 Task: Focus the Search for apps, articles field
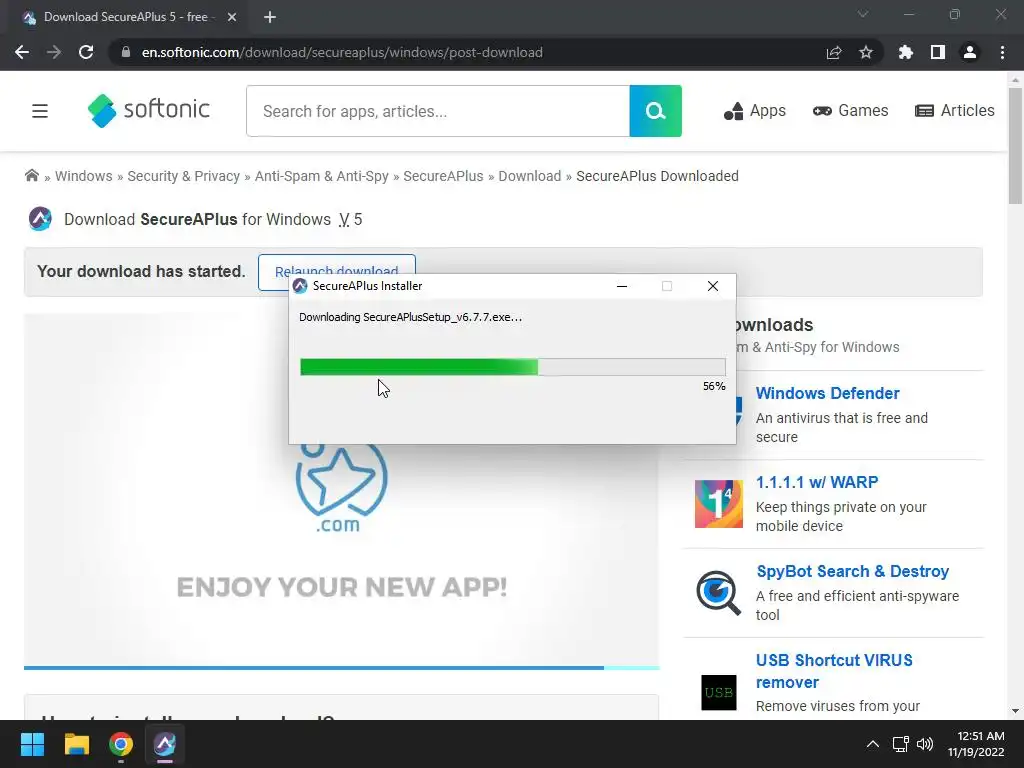point(438,111)
